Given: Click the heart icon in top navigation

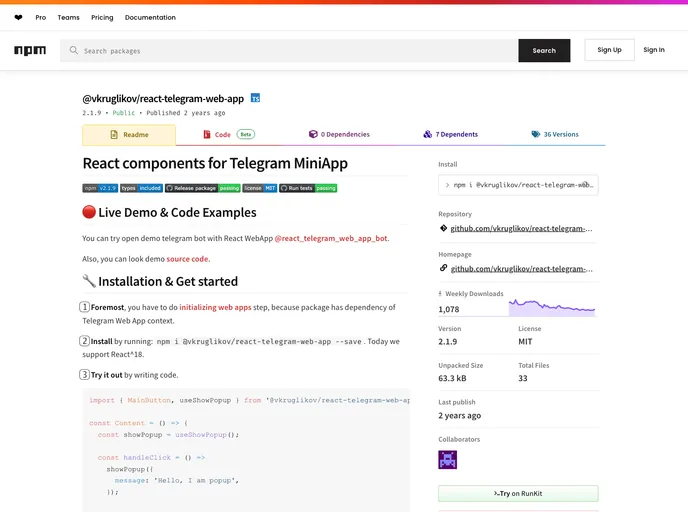Looking at the screenshot, I should point(18,18).
